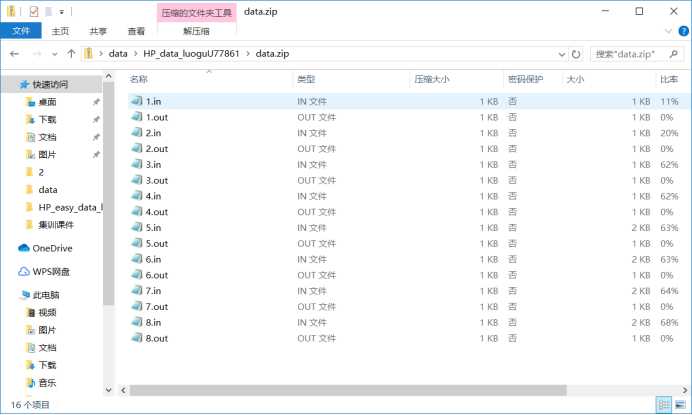Select the 4.in file icon
This screenshot has width=692, height=415.
137,196
